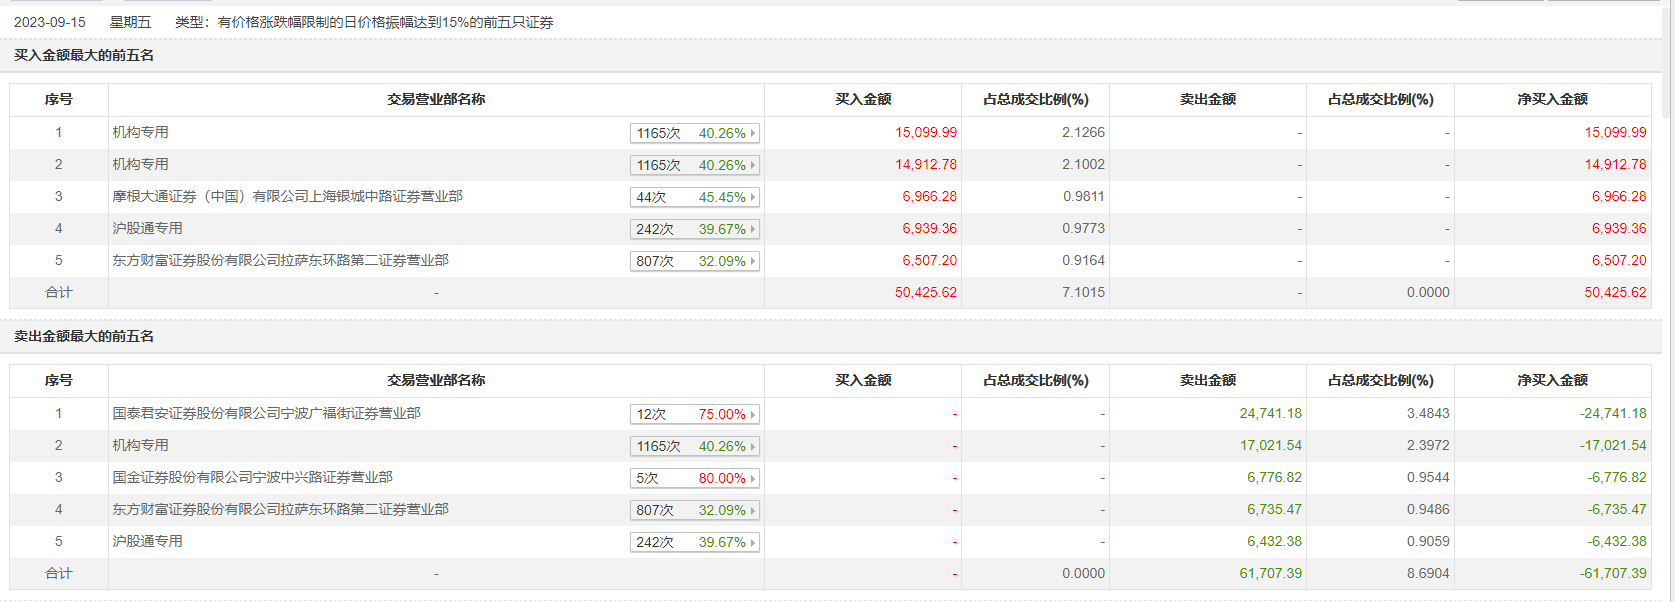Screen dimensions: 1675x602
Task: Open 摩根大通证券 上海银城中路 branch link
Action: [x=287, y=196]
